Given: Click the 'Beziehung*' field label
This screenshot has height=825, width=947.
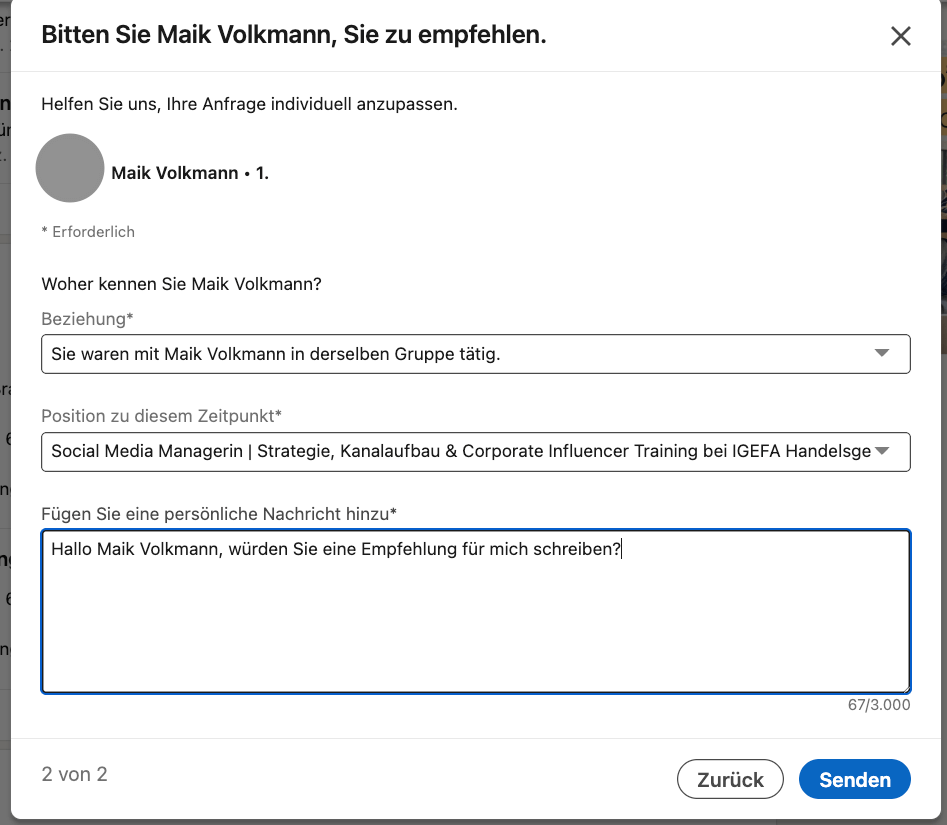Looking at the screenshot, I should click(88, 318).
